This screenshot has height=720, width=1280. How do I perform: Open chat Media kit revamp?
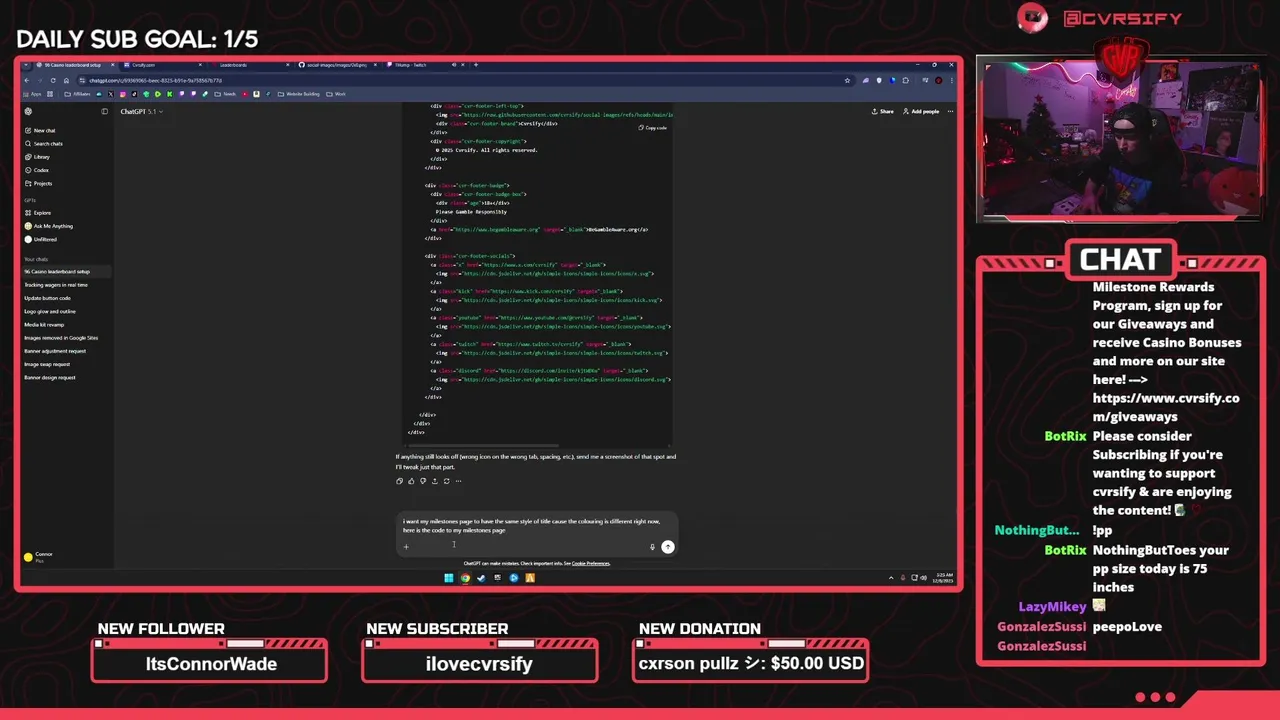coord(44,324)
